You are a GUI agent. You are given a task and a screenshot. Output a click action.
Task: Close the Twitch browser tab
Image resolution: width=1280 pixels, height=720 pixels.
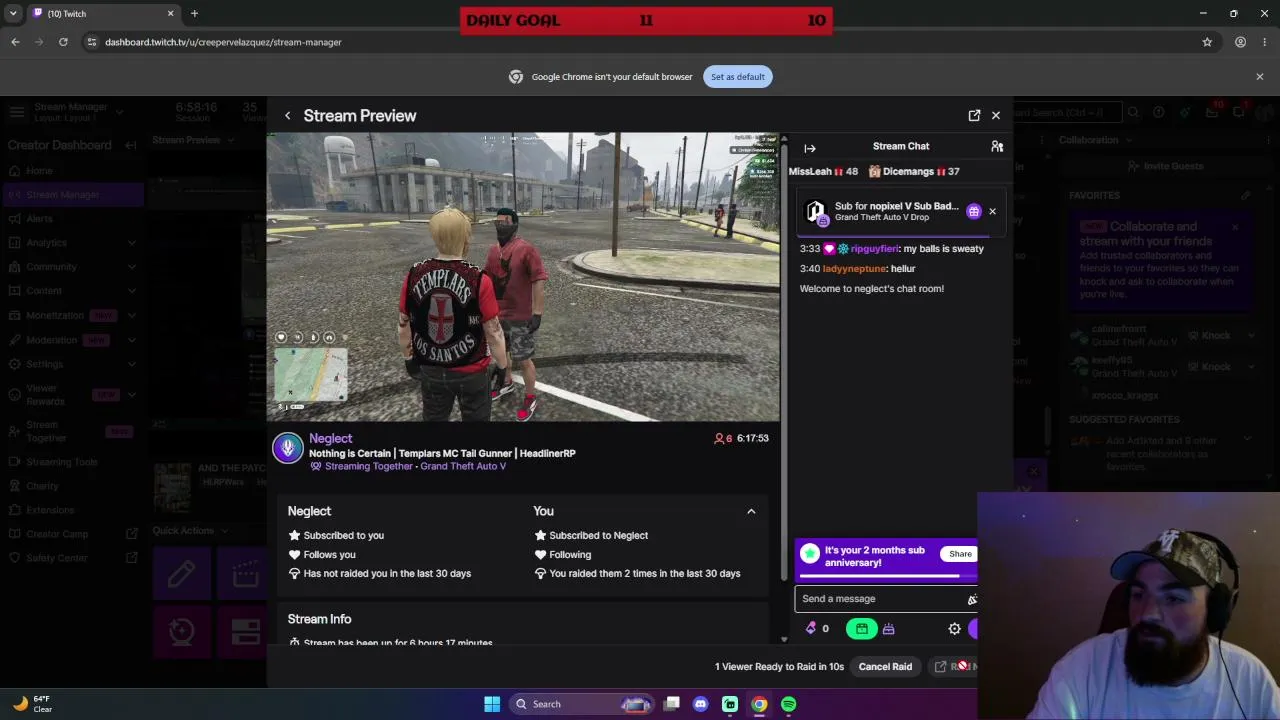pyautogui.click(x=170, y=14)
